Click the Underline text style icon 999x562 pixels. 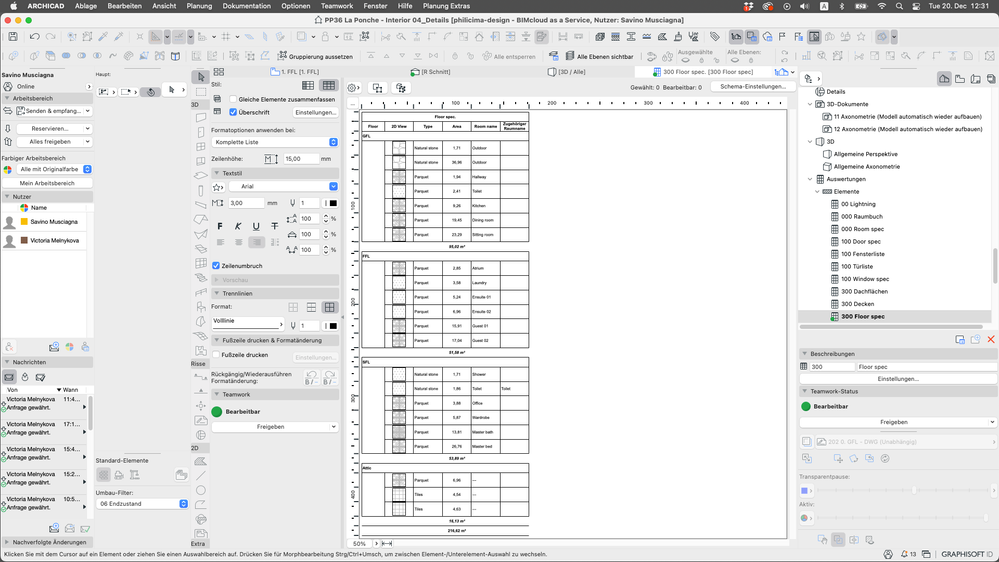click(257, 226)
